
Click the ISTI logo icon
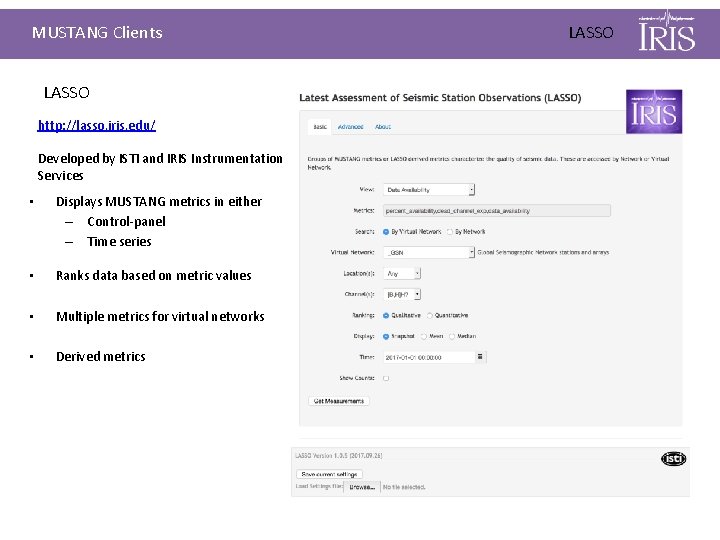pyautogui.click(x=674, y=459)
